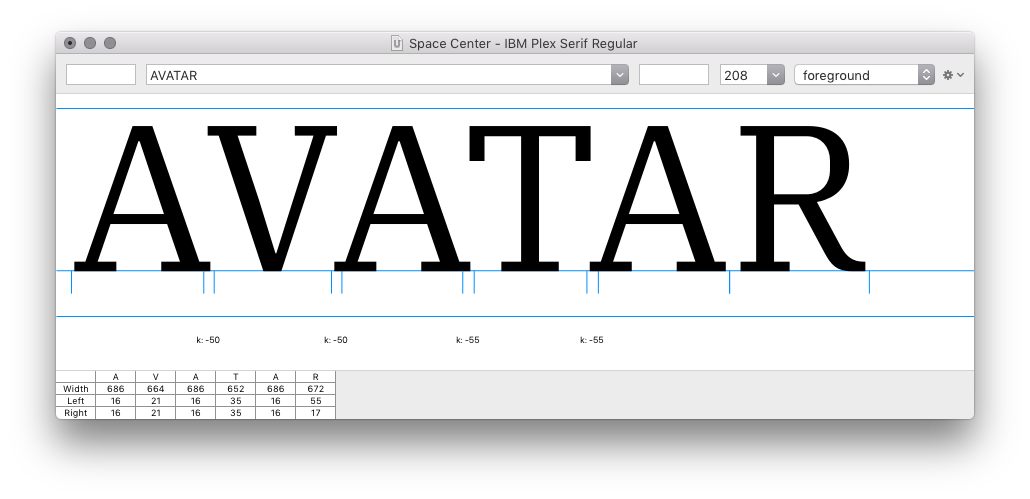Select the letter T glyph in preview
Viewport: 1030px width, 499px height.
pos(530,198)
